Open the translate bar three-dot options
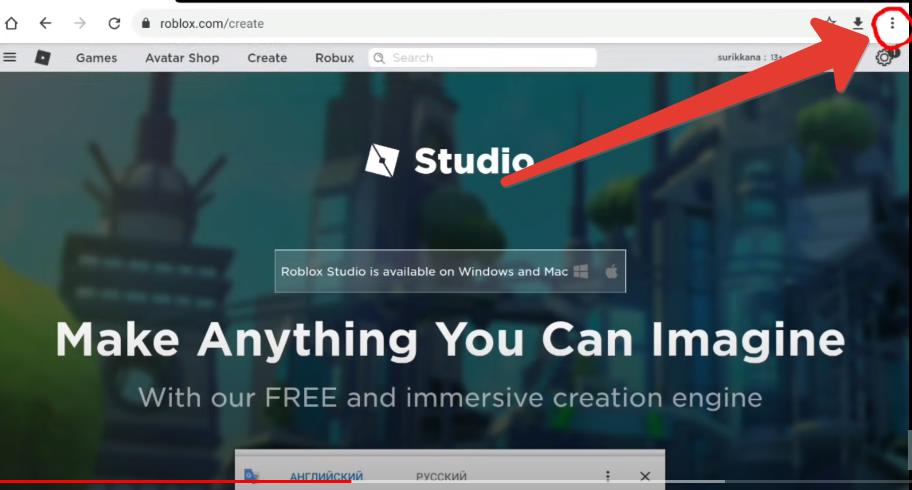The width and height of the screenshot is (912, 490). (608, 476)
